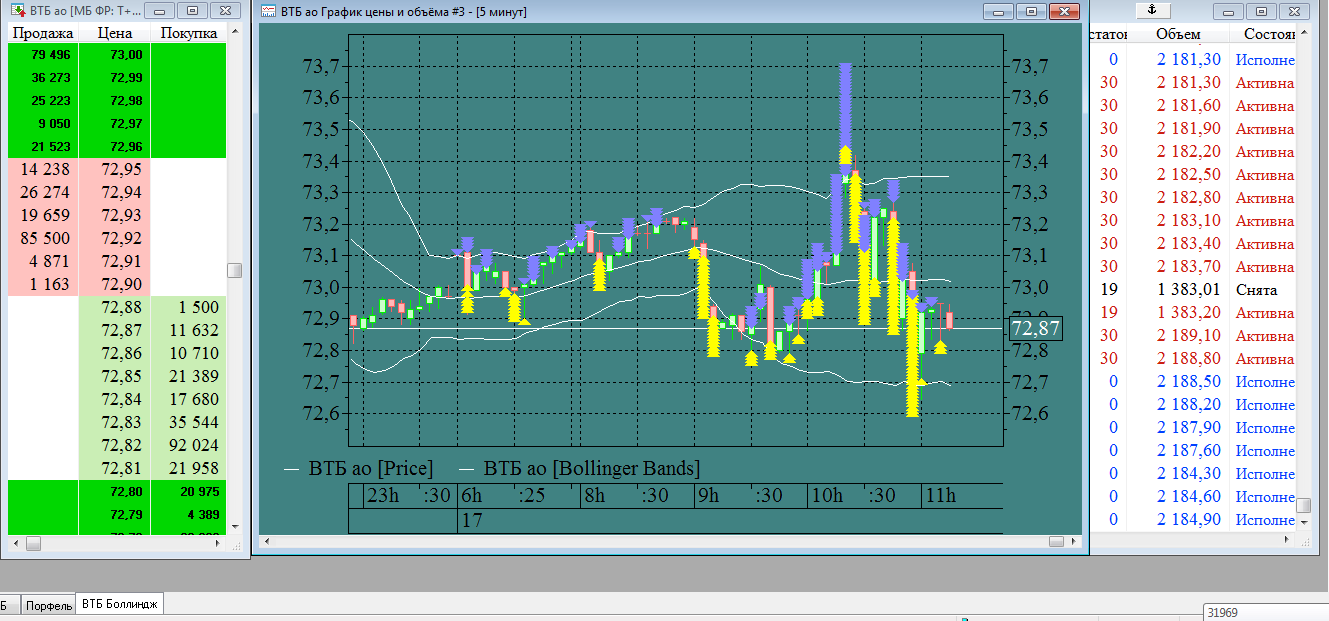Viewport: 1329px width, 621px height.
Task: Select price 72,95 in the order book
Action: tap(116, 170)
